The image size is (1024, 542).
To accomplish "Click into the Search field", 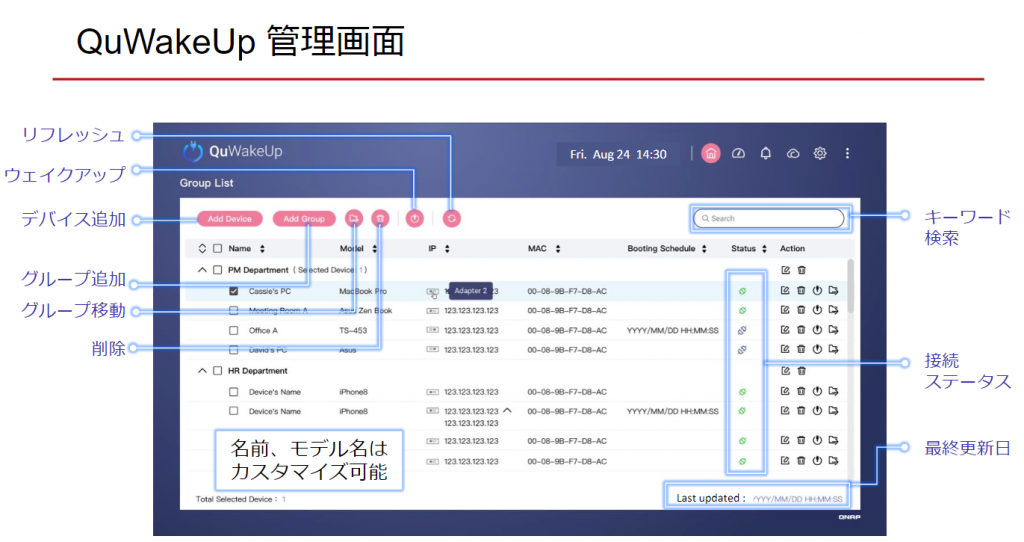I will [x=772, y=218].
